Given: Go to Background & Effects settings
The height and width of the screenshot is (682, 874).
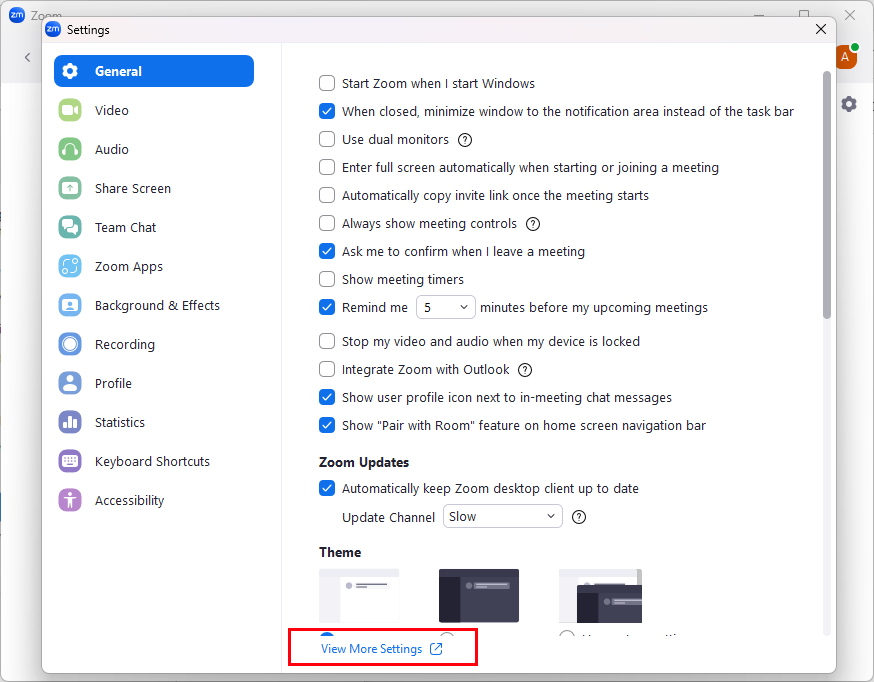Looking at the screenshot, I should click(156, 305).
